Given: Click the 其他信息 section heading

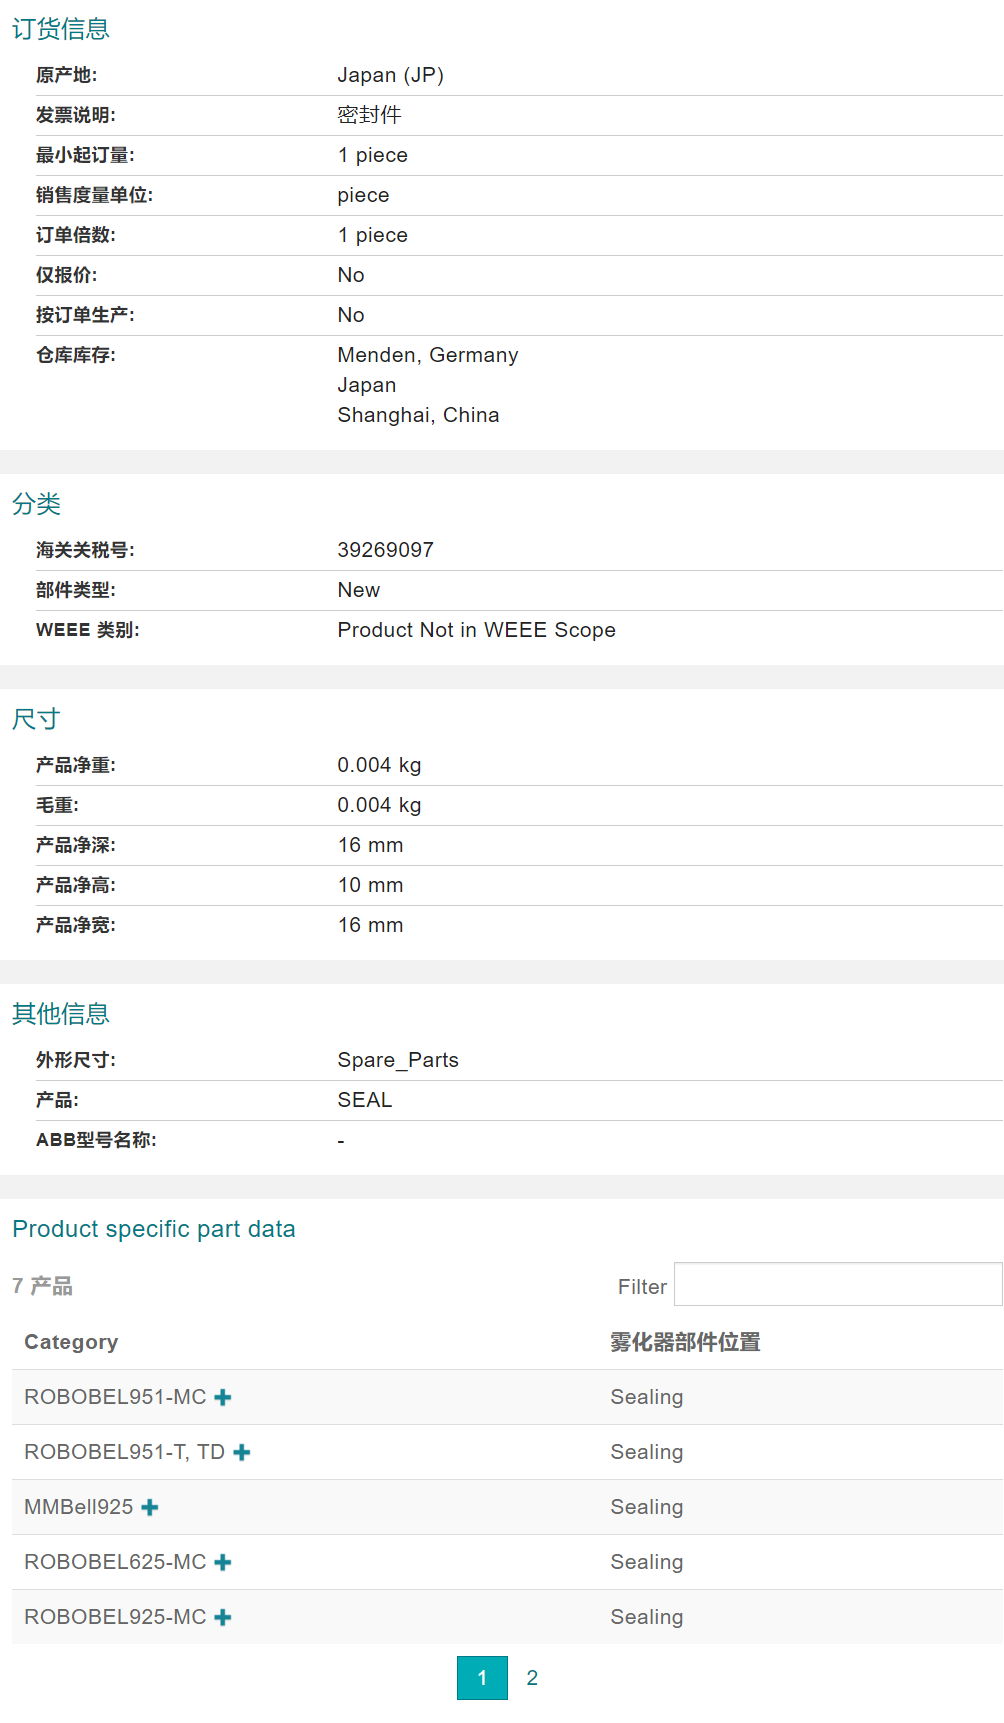Looking at the screenshot, I should (60, 1014).
